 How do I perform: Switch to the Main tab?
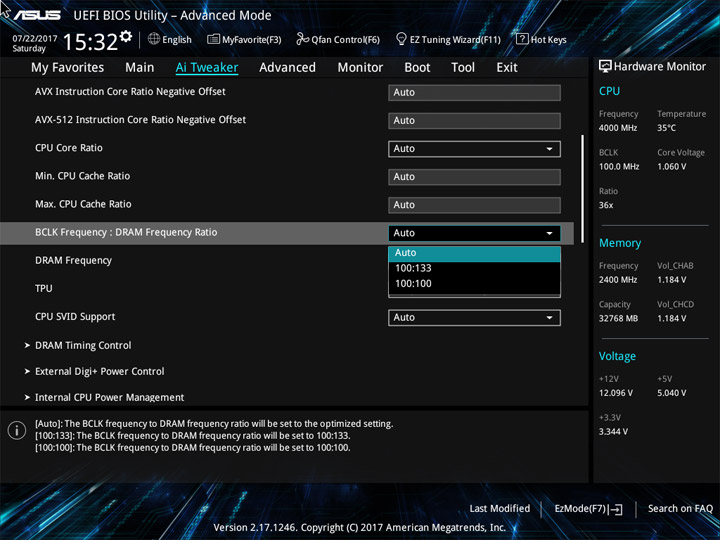[140, 68]
